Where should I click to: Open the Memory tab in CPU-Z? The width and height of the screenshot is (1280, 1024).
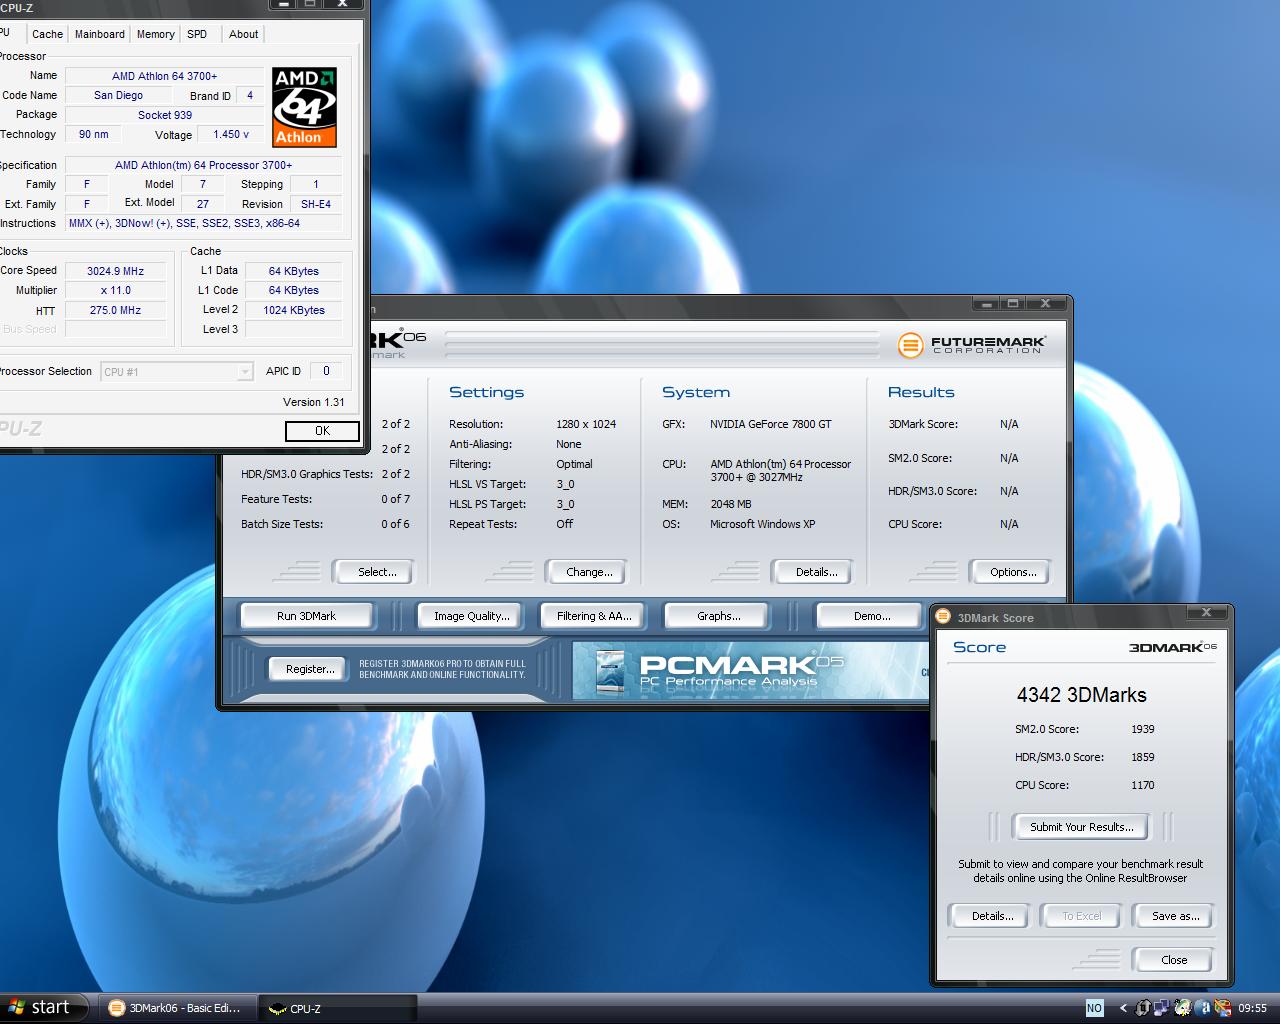[x=155, y=34]
